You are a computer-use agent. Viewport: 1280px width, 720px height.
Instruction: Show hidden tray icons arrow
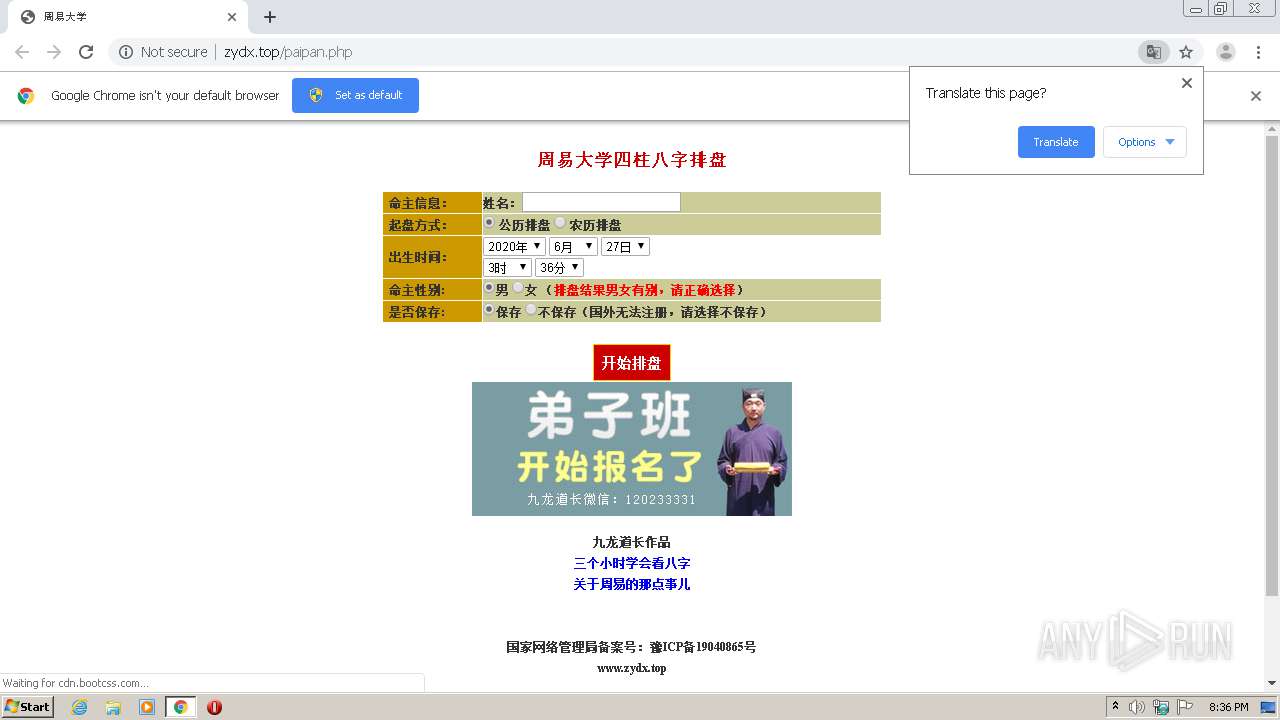point(1115,707)
